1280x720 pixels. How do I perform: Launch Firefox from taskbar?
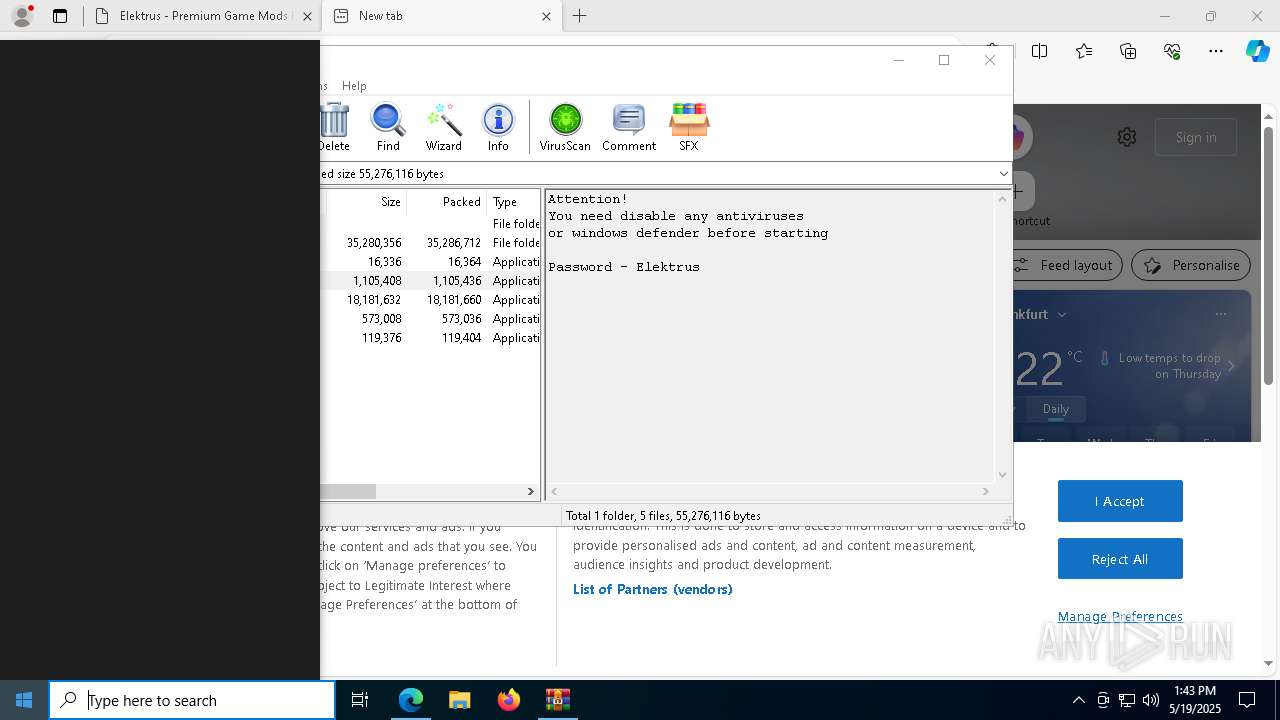(508, 700)
